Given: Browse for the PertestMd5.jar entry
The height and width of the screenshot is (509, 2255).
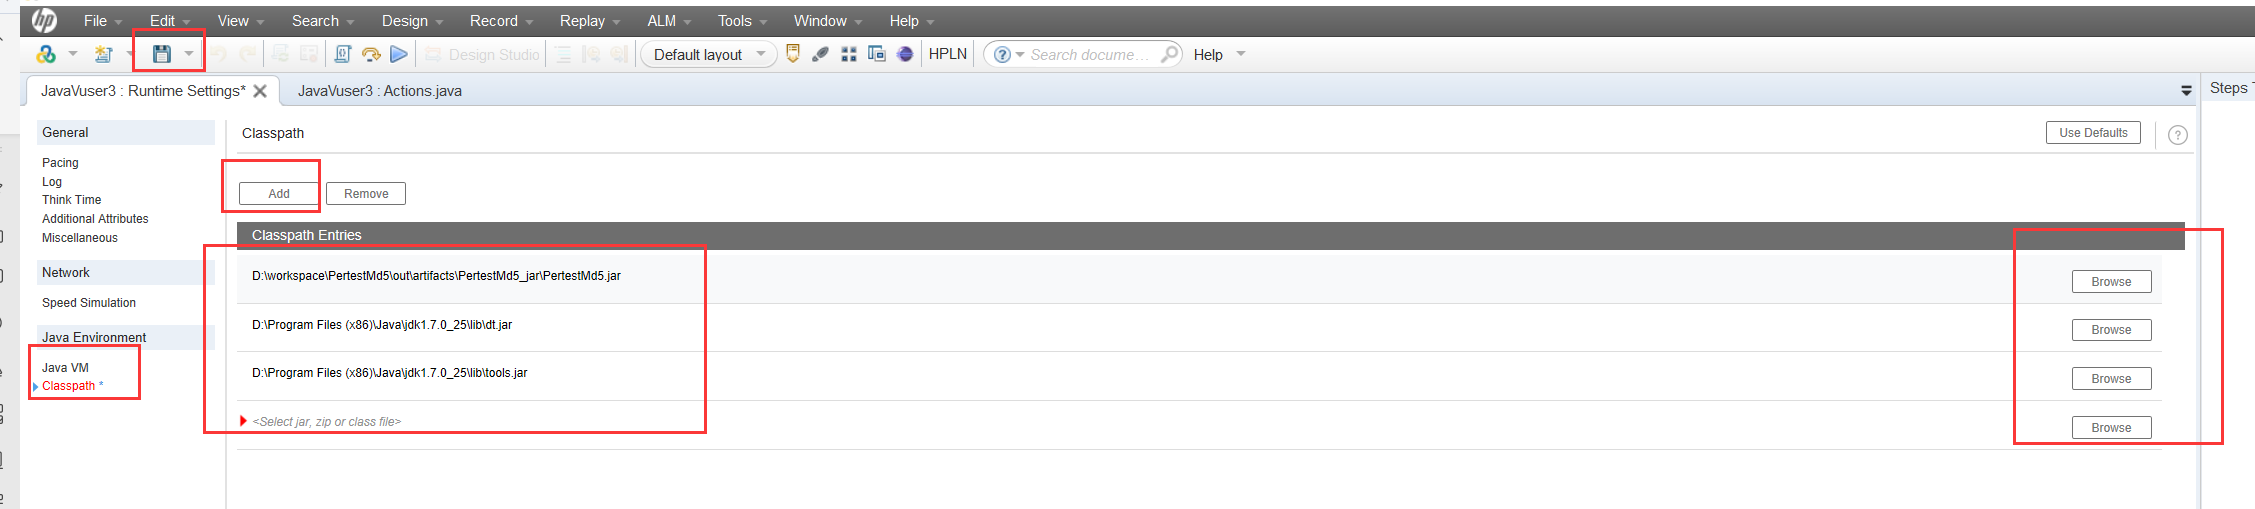Looking at the screenshot, I should tap(2111, 282).
